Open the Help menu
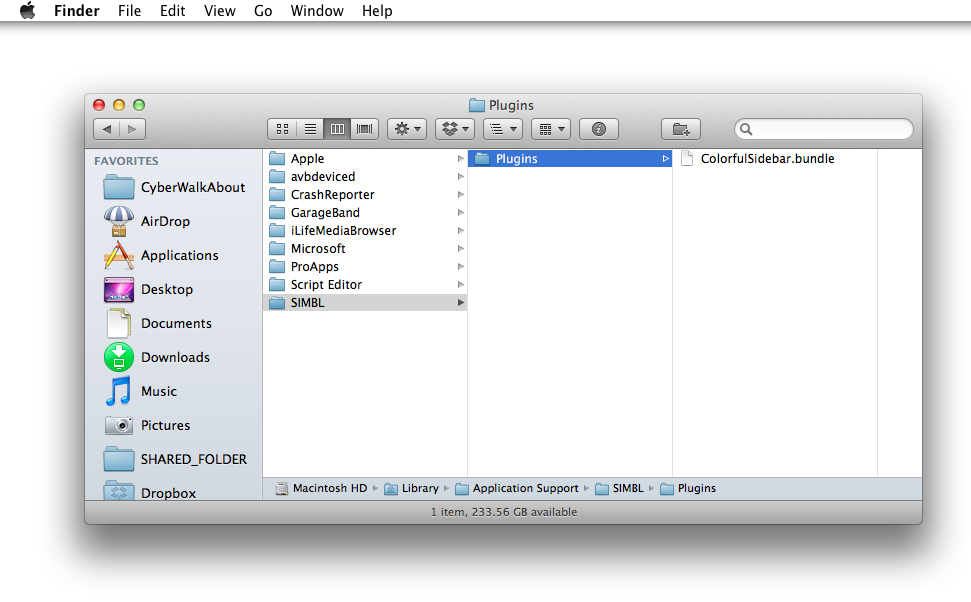This screenshot has width=971, height=602. point(377,11)
